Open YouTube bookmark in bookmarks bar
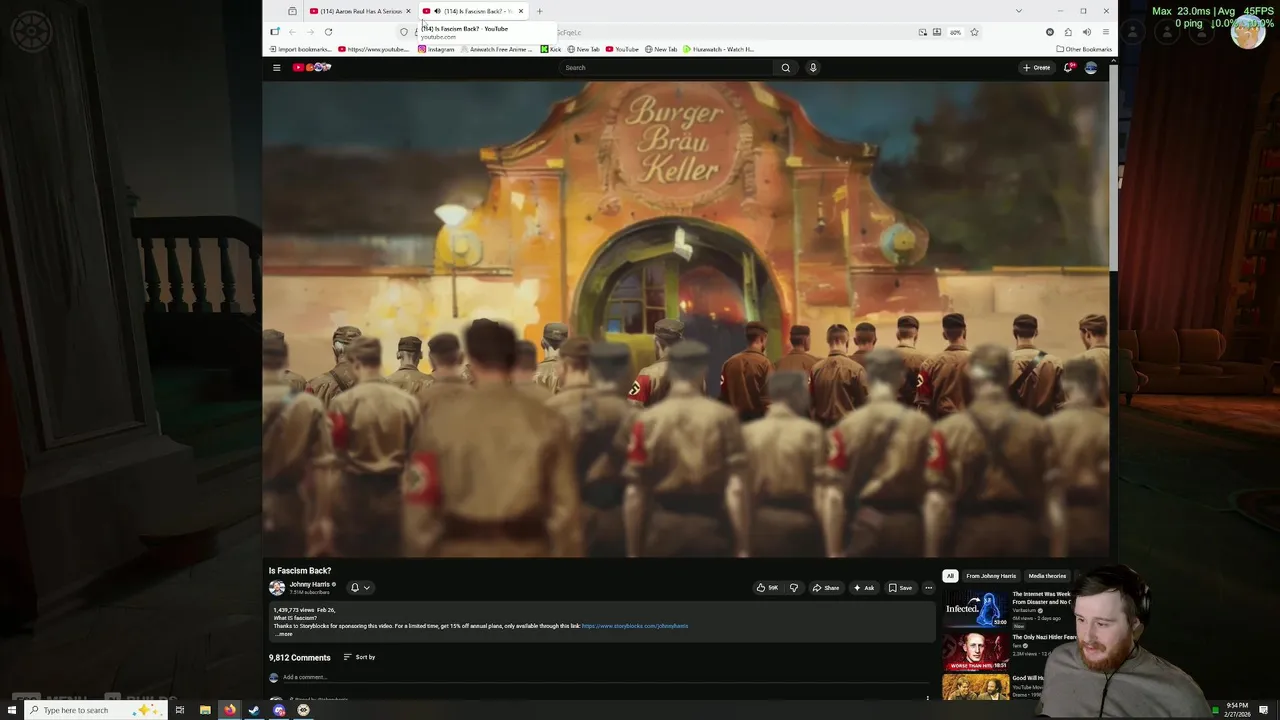Image resolution: width=1280 pixels, height=720 pixels. (x=622, y=49)
